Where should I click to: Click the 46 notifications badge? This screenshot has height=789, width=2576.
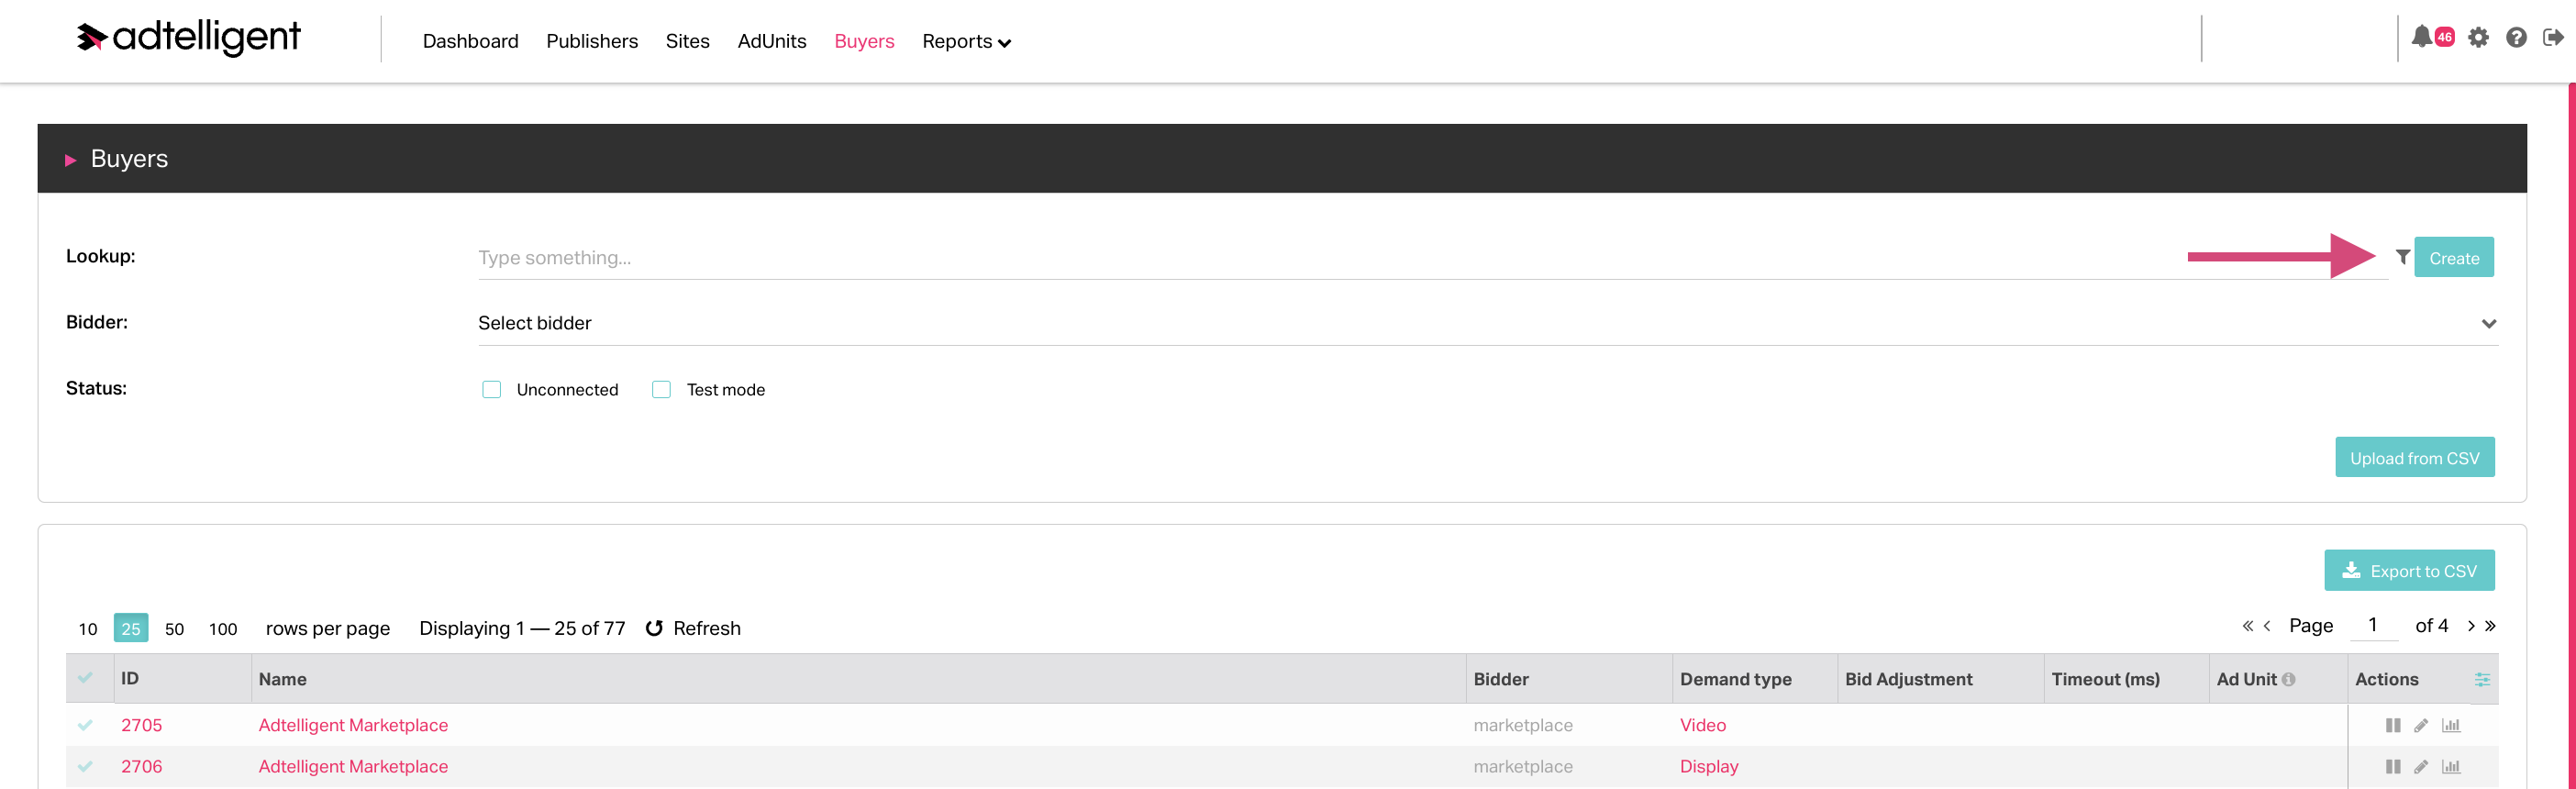[x=2444, y=37]
